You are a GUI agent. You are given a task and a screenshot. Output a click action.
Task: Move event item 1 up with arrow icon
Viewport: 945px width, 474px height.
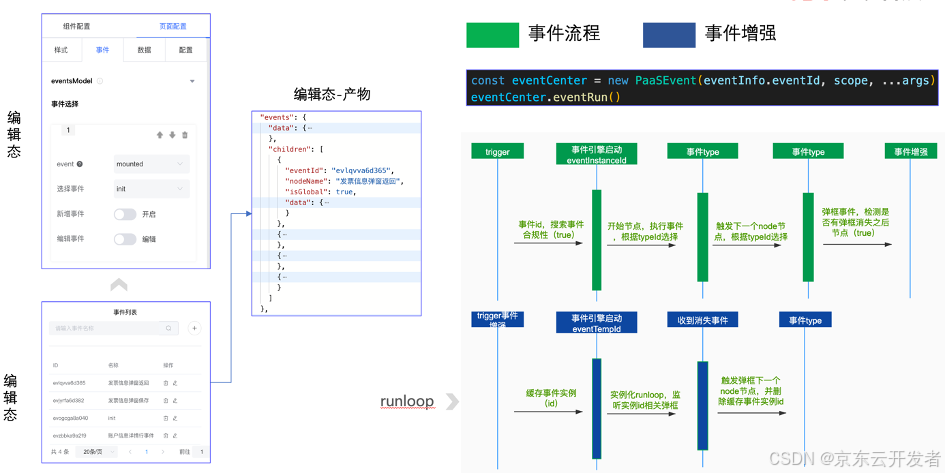(160, 135)
